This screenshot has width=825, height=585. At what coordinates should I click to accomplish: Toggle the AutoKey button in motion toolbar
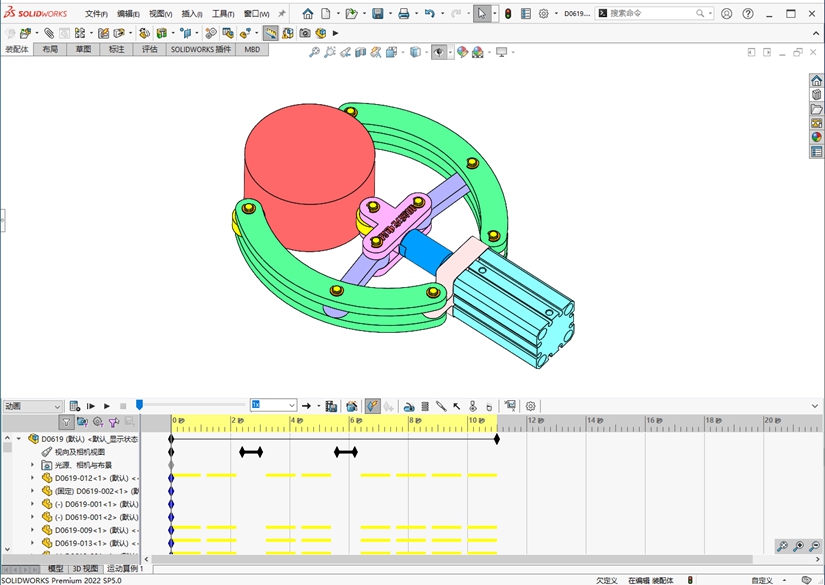(x=372, y=406)
